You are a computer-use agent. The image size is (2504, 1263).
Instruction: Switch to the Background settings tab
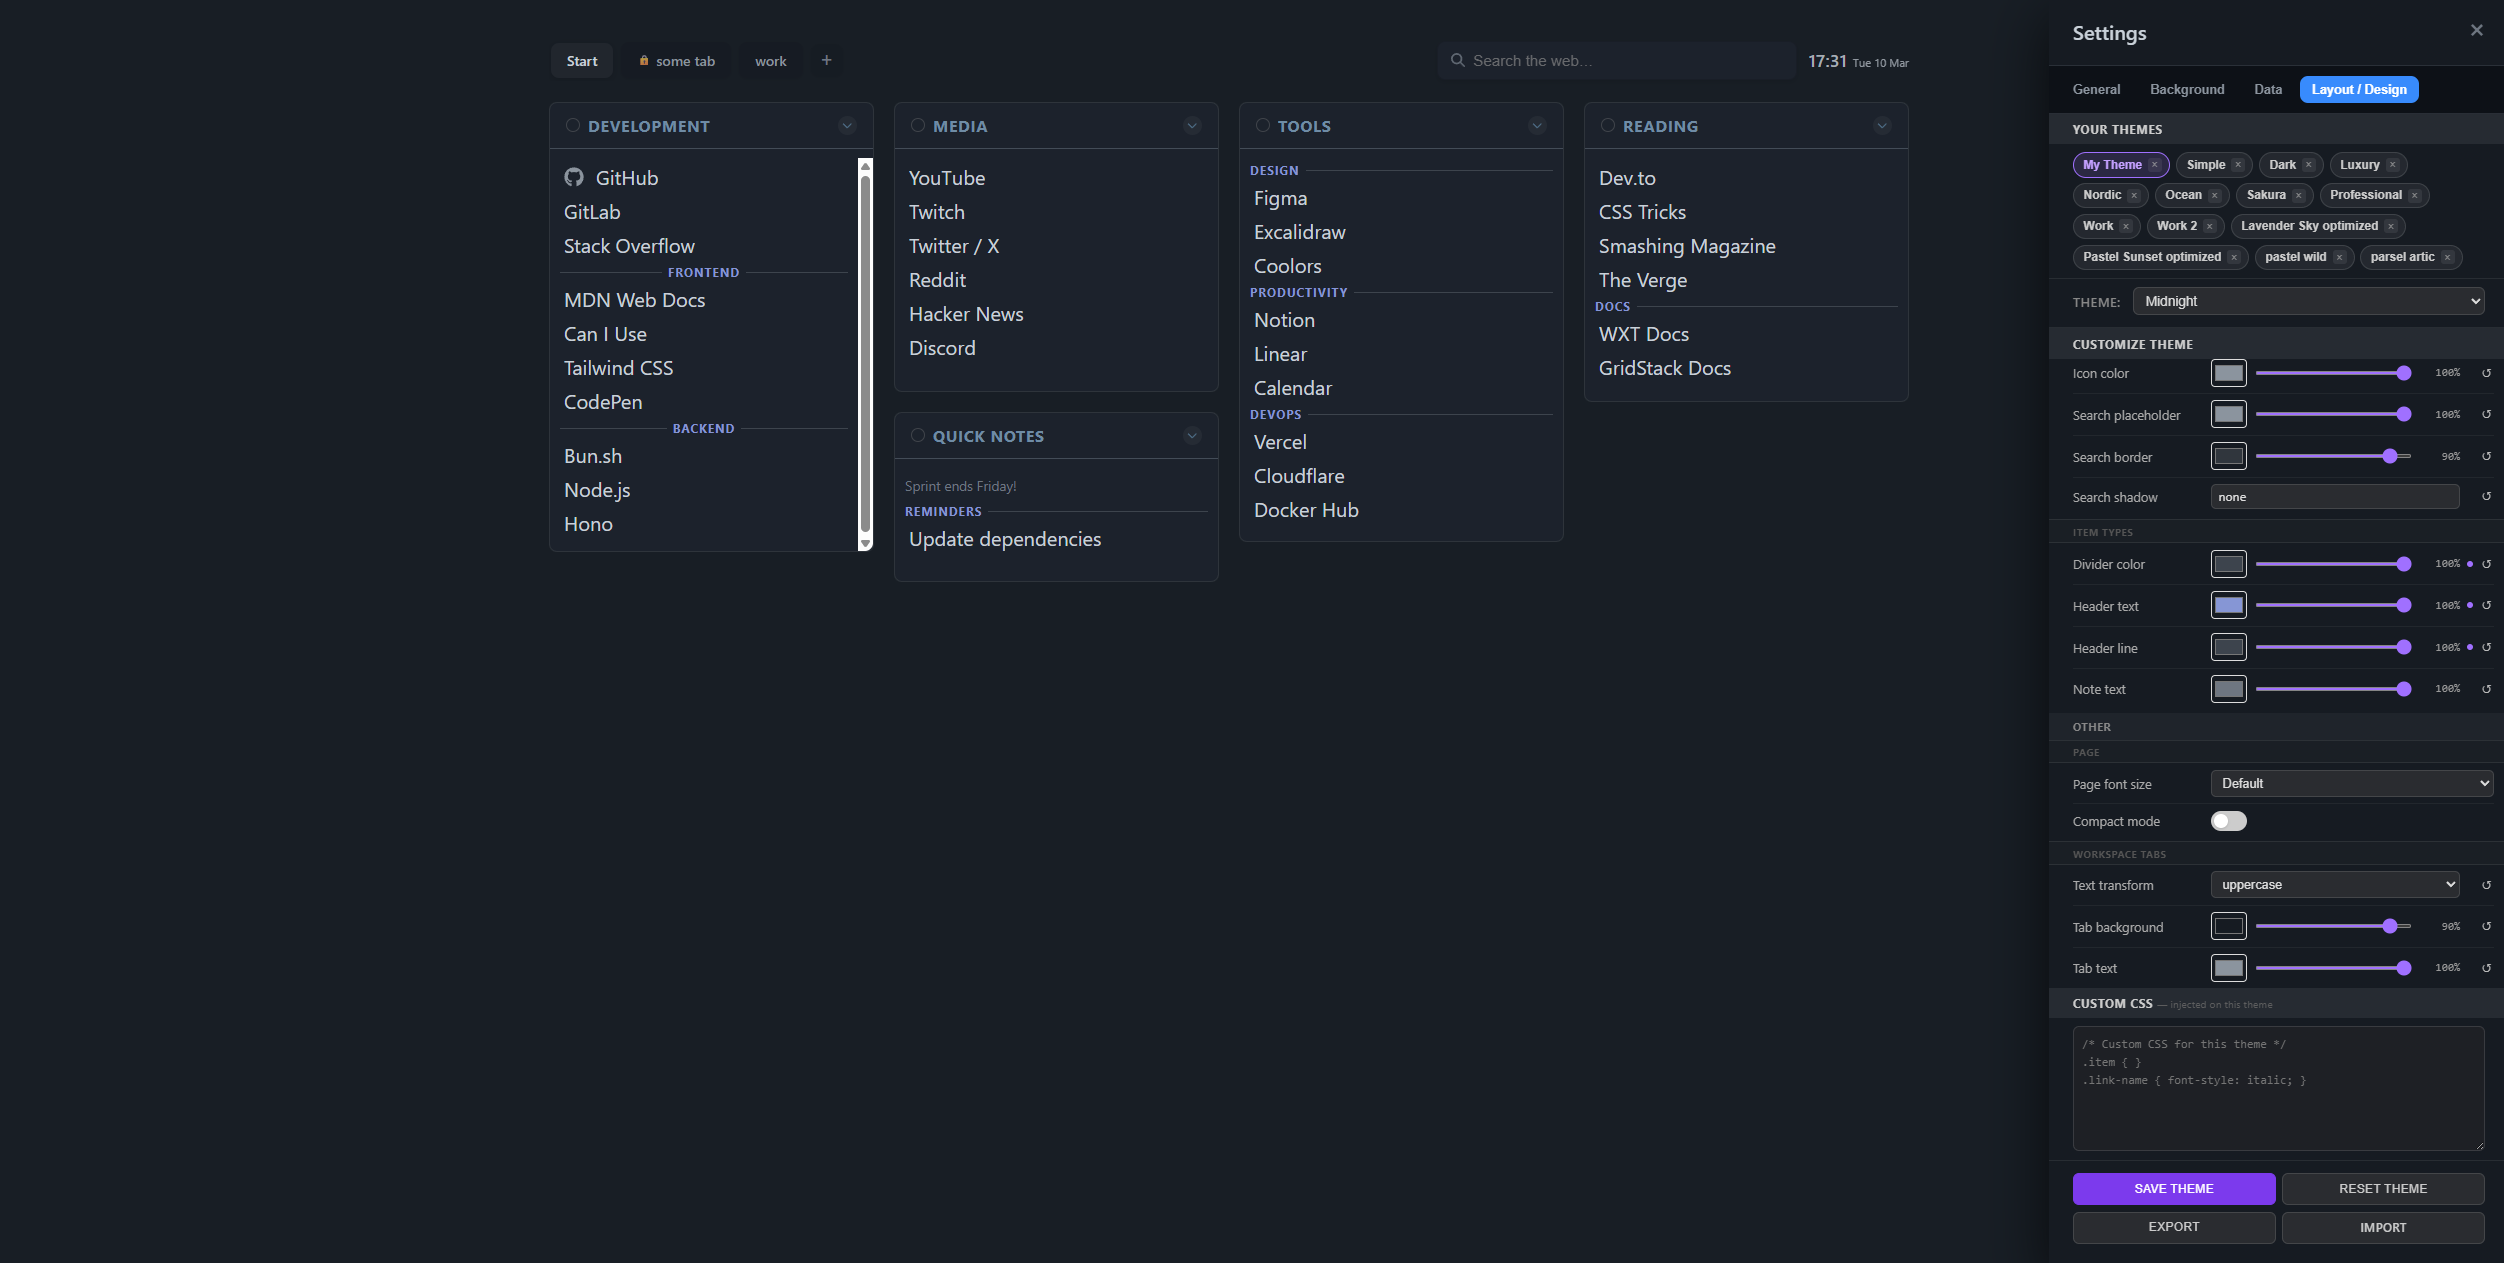tap(2186, 89)
